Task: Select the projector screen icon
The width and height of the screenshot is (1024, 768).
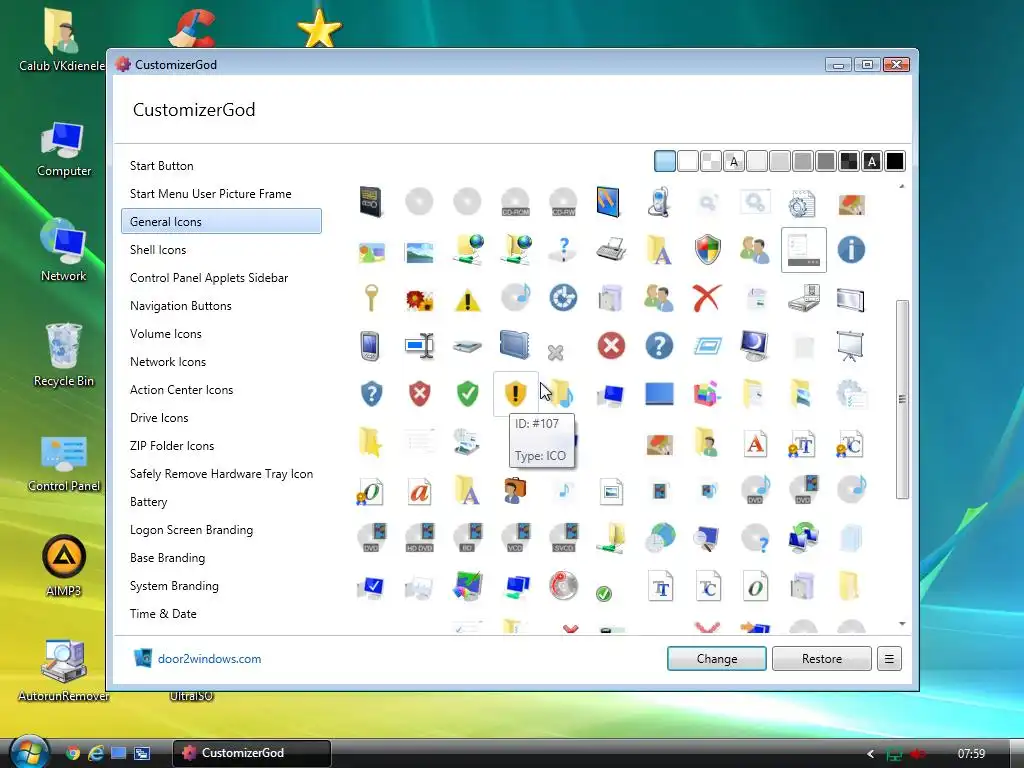Action: click(x=851, y=345)
